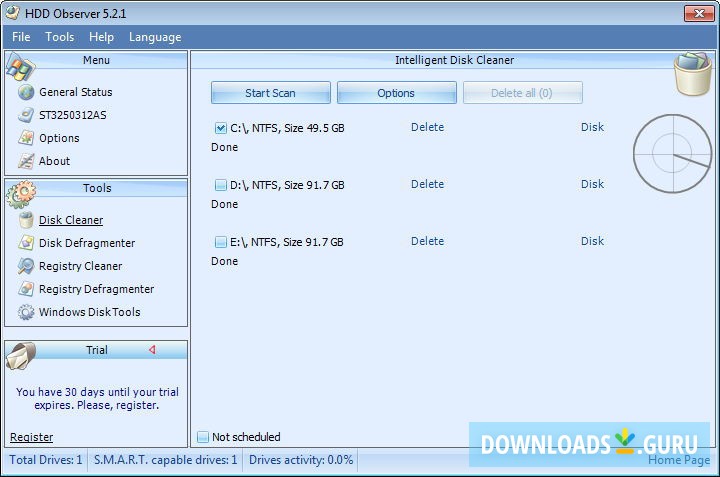Toggle the Not scheduled checkbox
This screenshot has width=720, height=477.
coord(203,437)
